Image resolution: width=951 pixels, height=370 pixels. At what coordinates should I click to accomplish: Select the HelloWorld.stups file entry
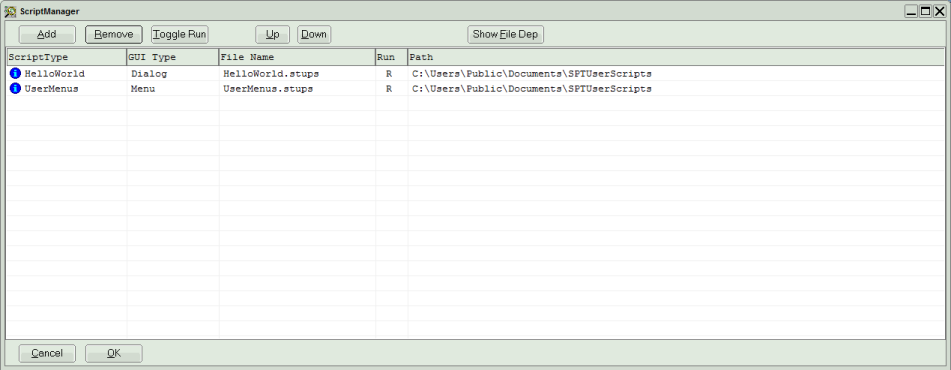(x=271, y=74)
